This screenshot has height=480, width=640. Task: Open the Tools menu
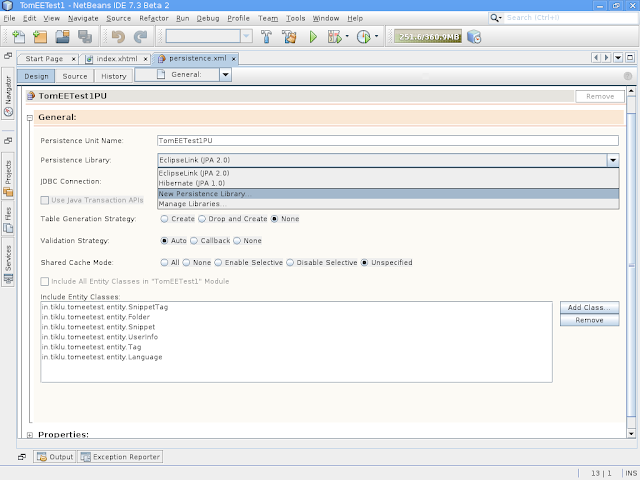tap(295, 18)
